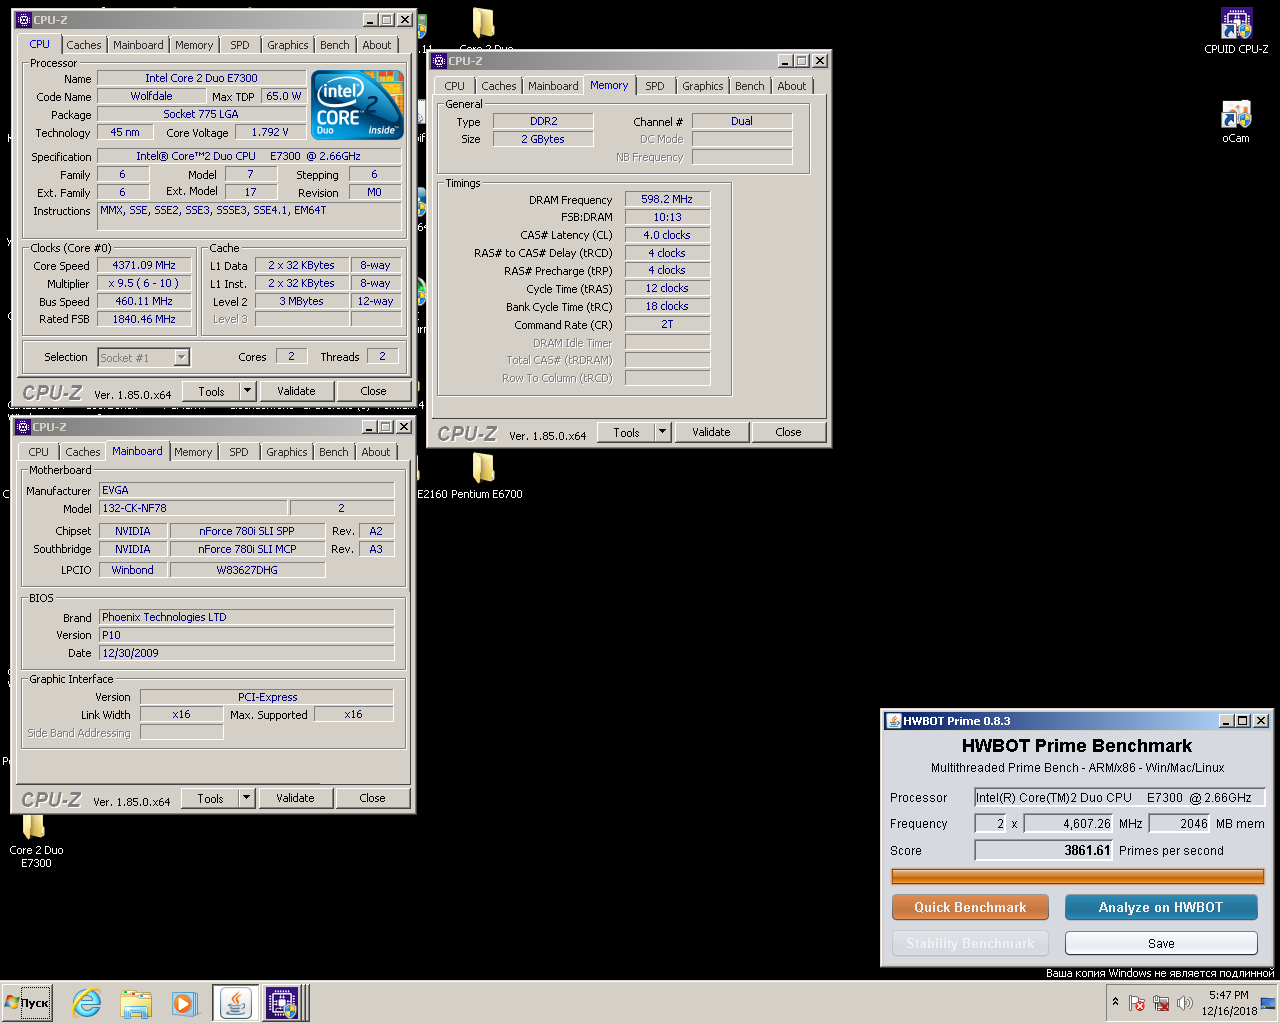Screen dimensions: 1280x1024
Task: Click the orange HWBOT Prime progress bar
Action: click(x=1078, y=877)
